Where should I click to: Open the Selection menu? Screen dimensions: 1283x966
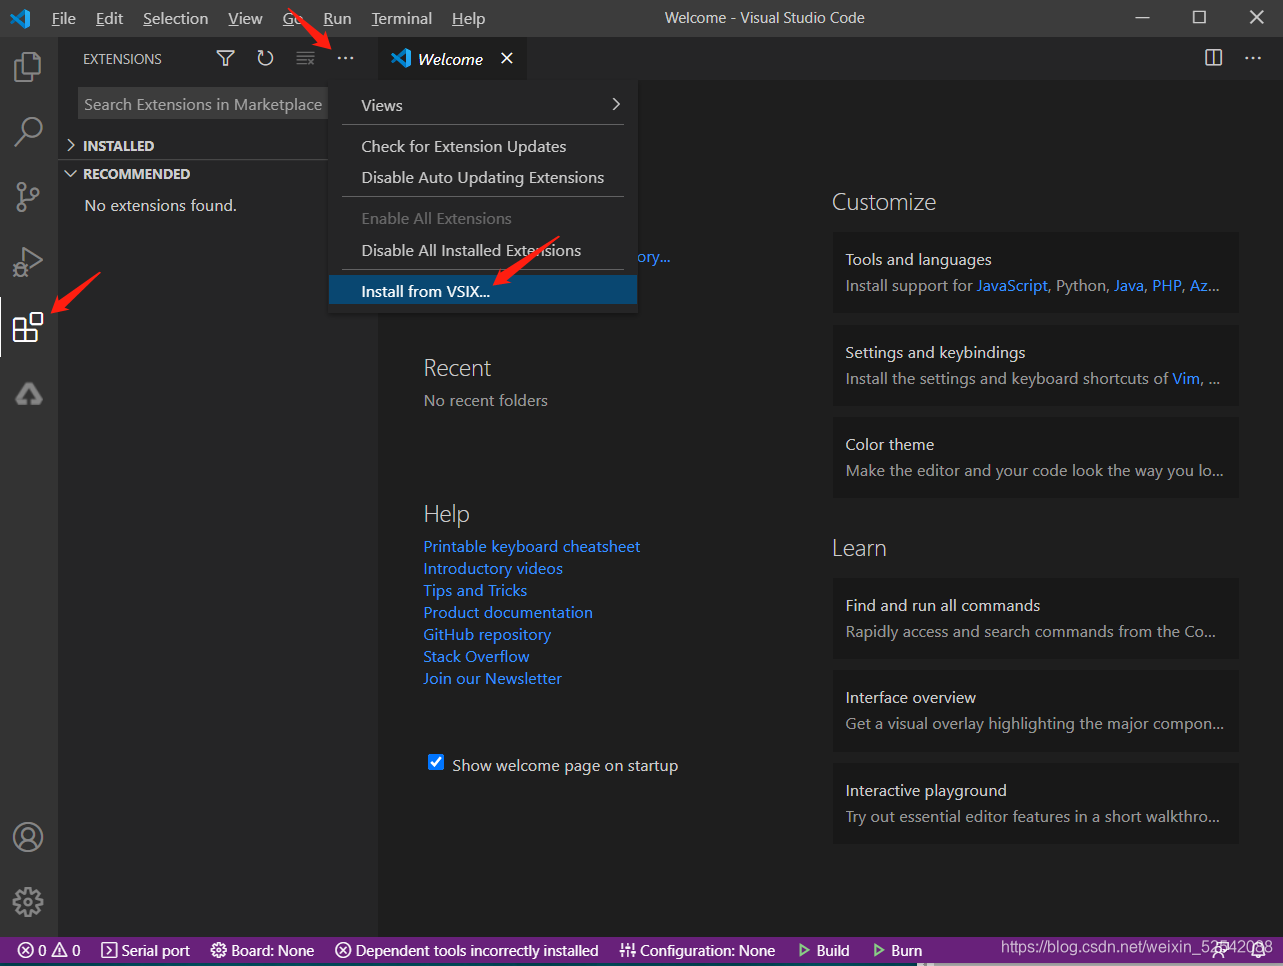coord(175,18)
